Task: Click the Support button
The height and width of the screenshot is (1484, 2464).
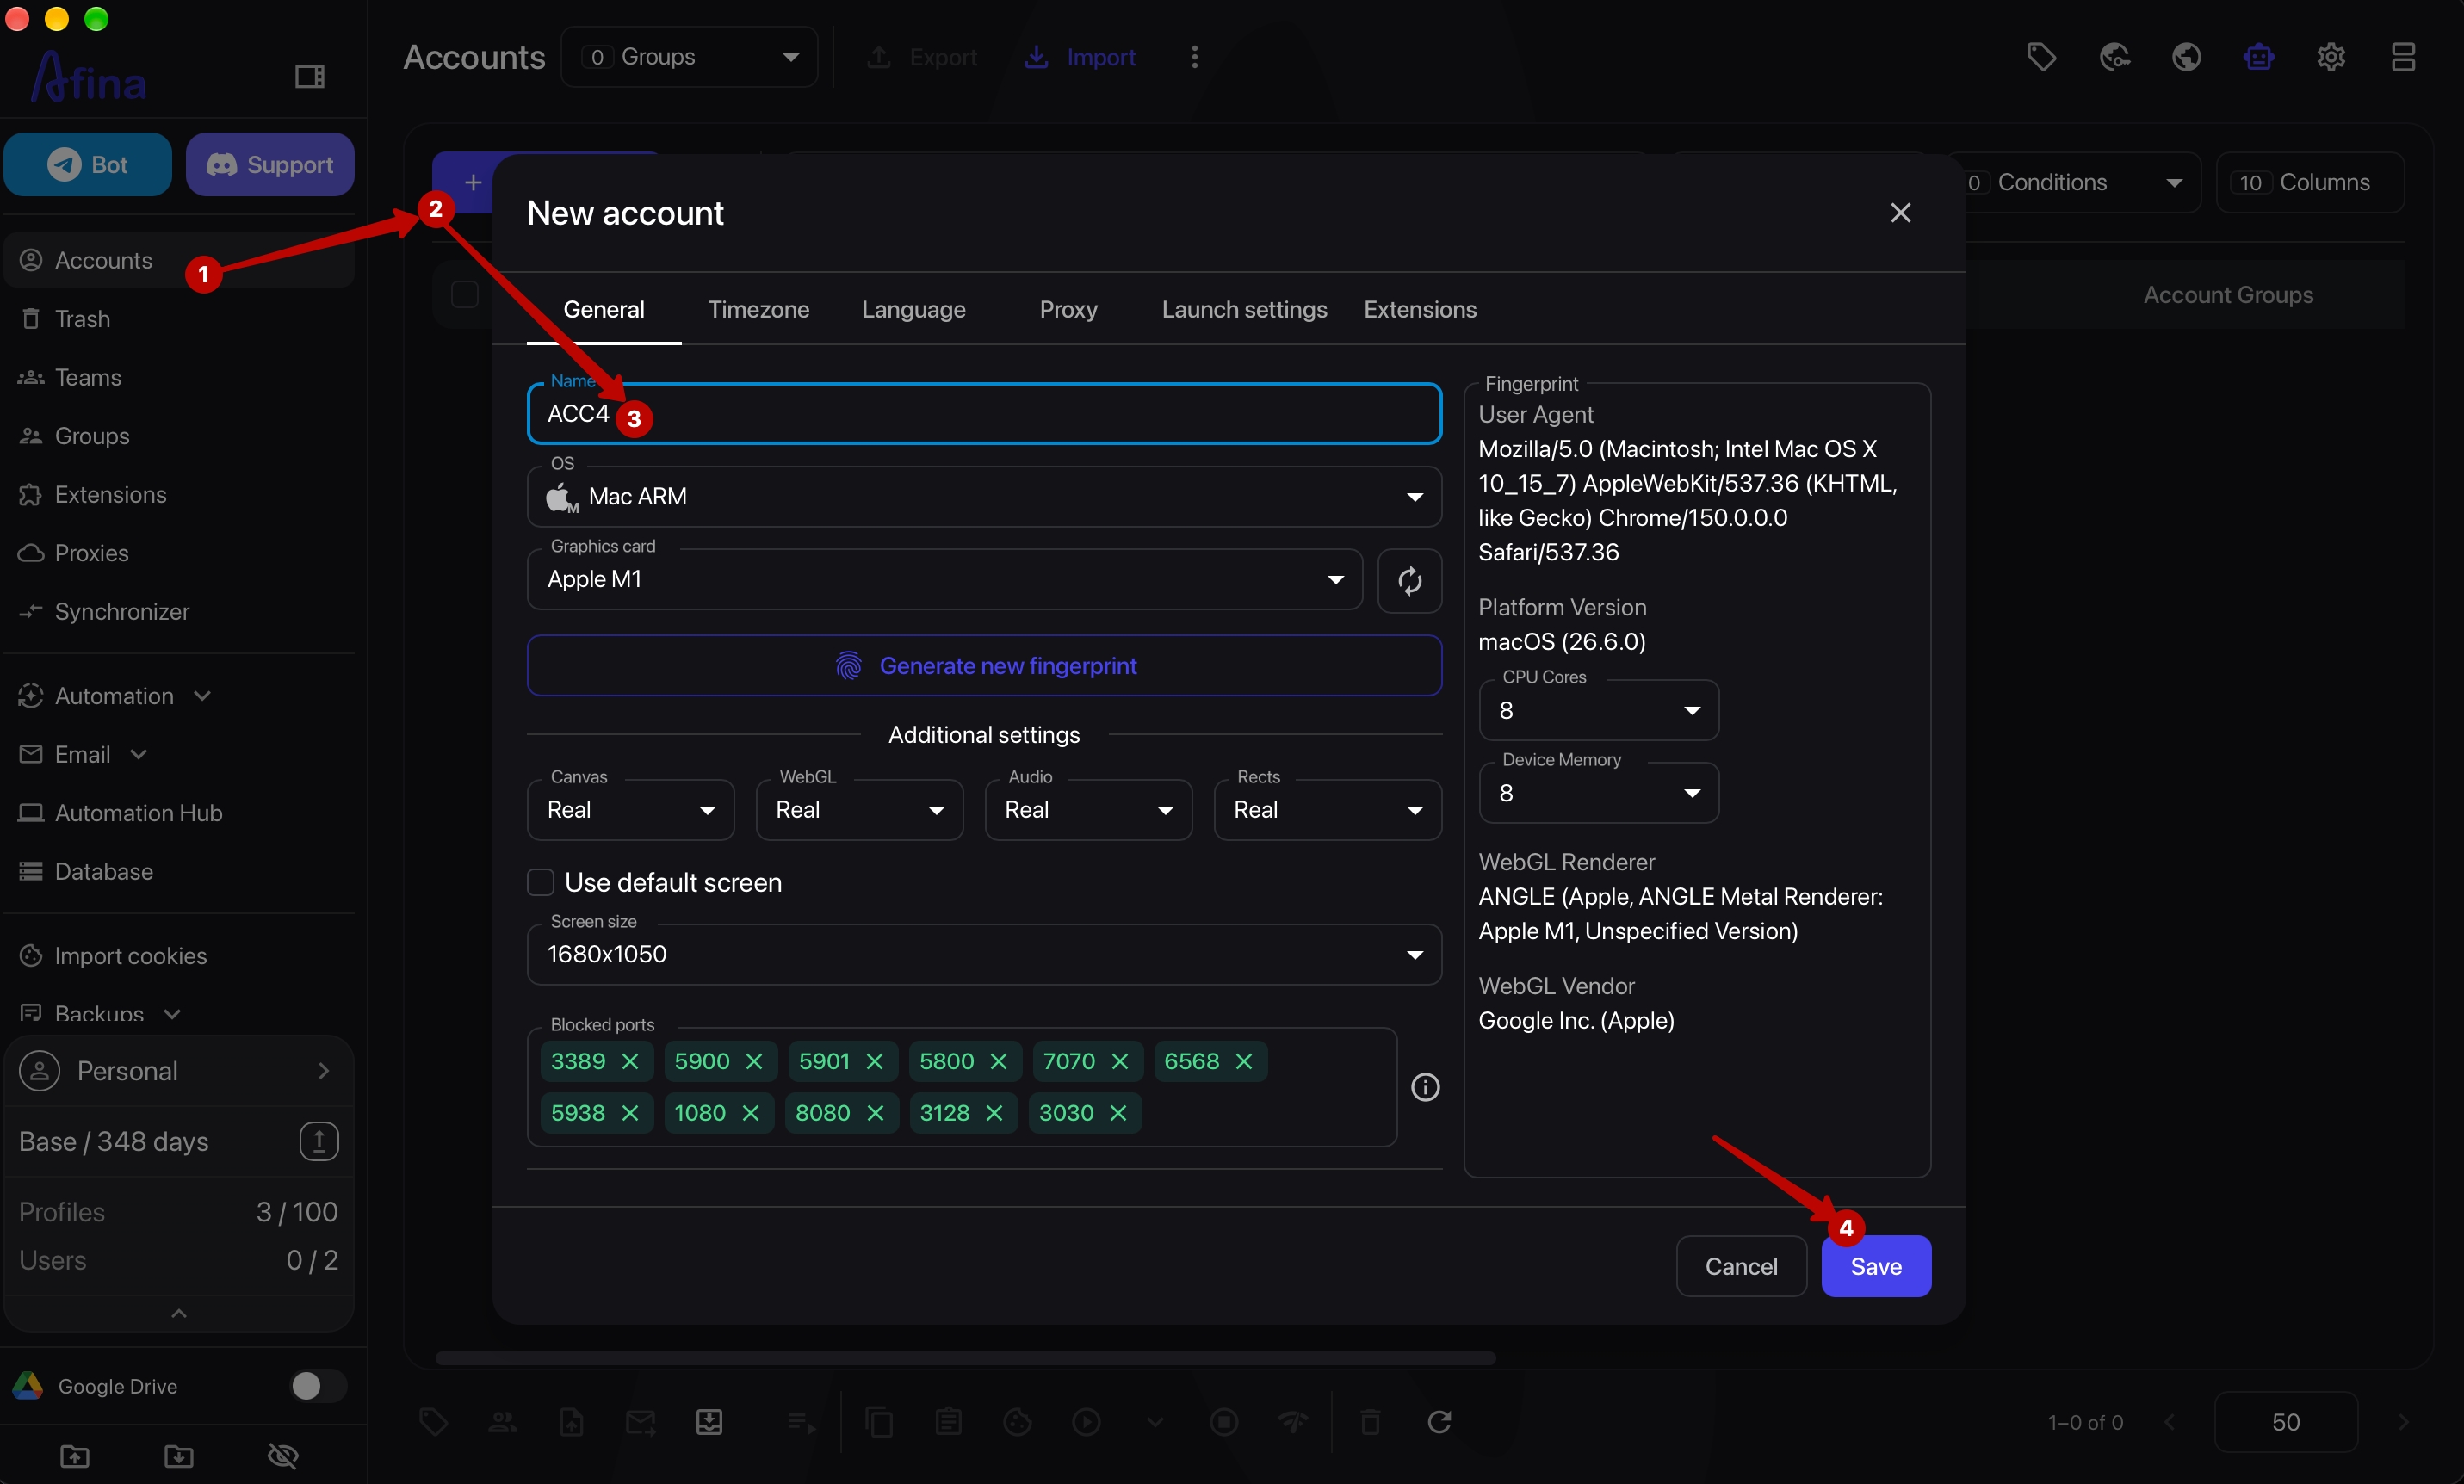Action: point(270,165)
